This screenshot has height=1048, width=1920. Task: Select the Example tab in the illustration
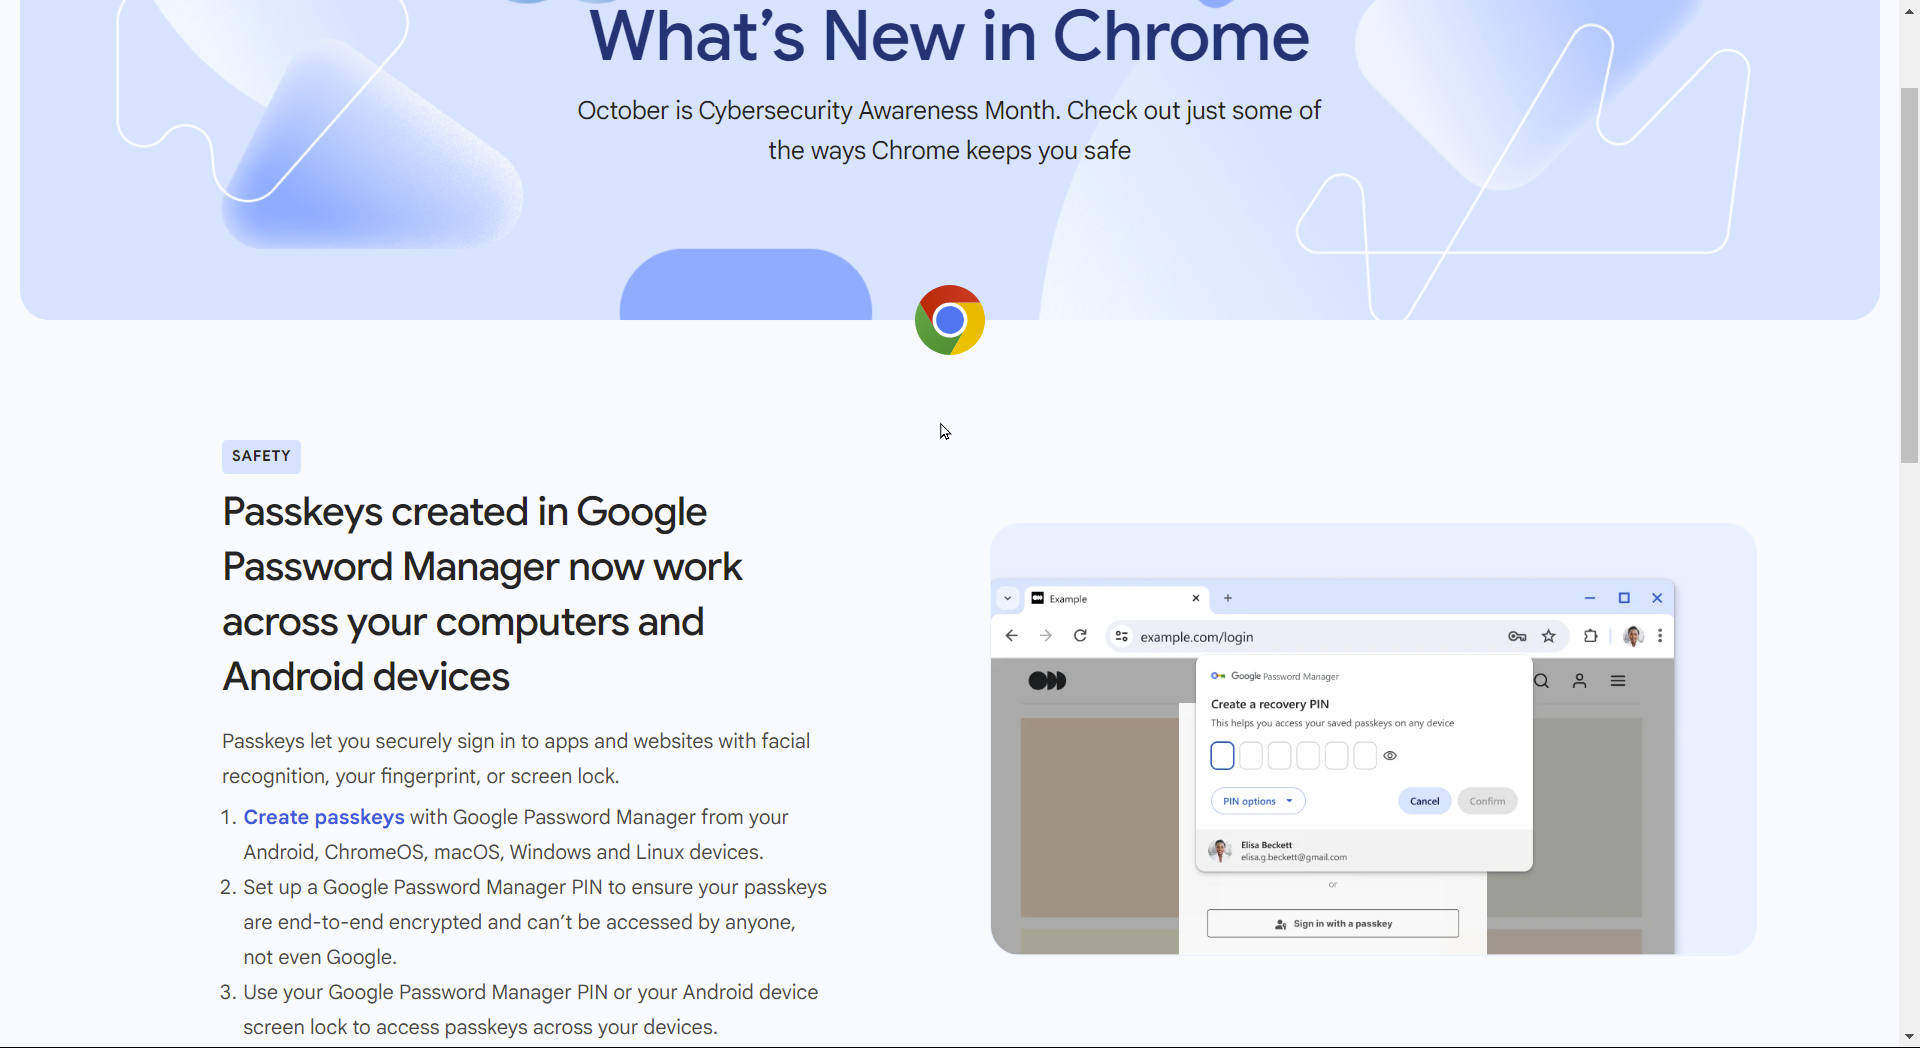point(1115,598)
